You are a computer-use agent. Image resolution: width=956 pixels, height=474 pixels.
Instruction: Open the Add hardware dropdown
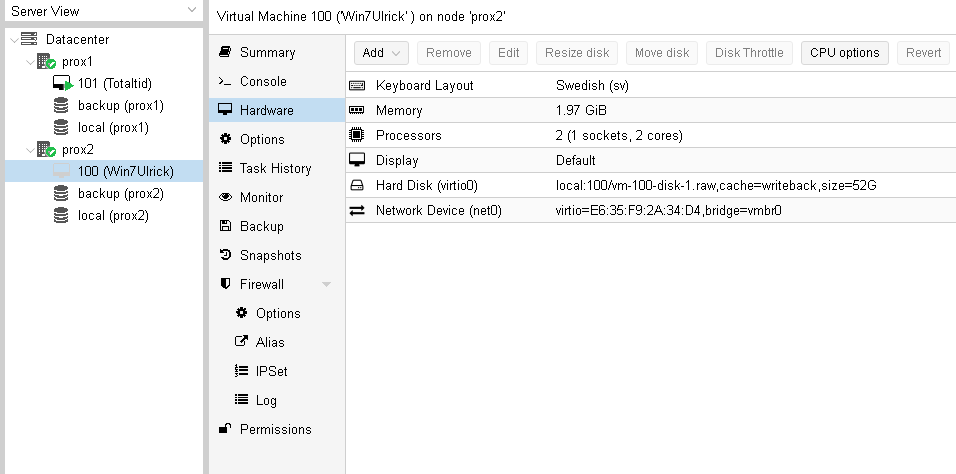[381, 53]
